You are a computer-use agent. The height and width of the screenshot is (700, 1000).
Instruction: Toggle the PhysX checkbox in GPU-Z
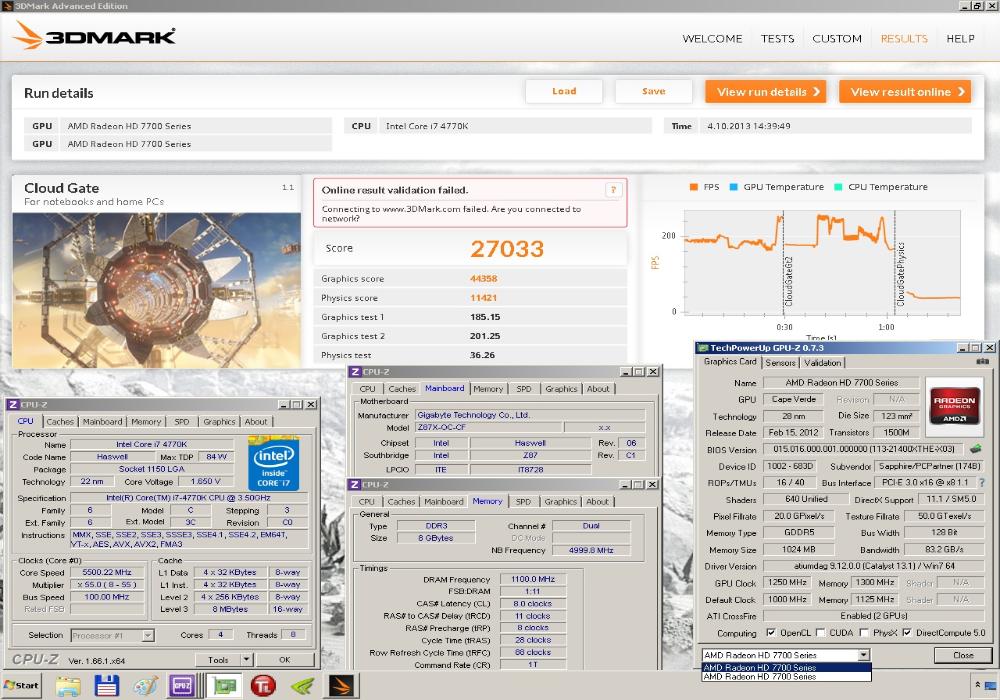[x=864, y=632]
